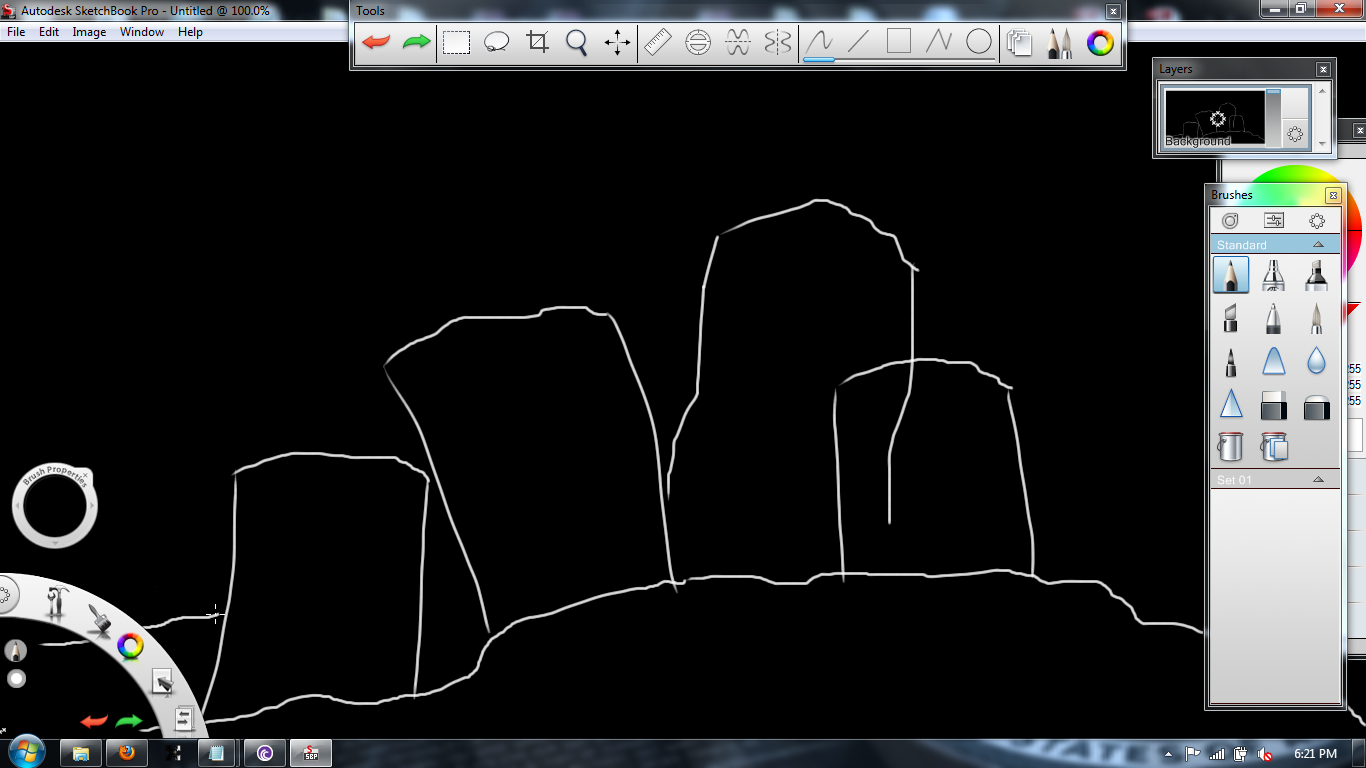Toggle the Symmetry tool
The height and width of the screenshot is (768, 1366).
pyautogui.click(x=778, y=43)
